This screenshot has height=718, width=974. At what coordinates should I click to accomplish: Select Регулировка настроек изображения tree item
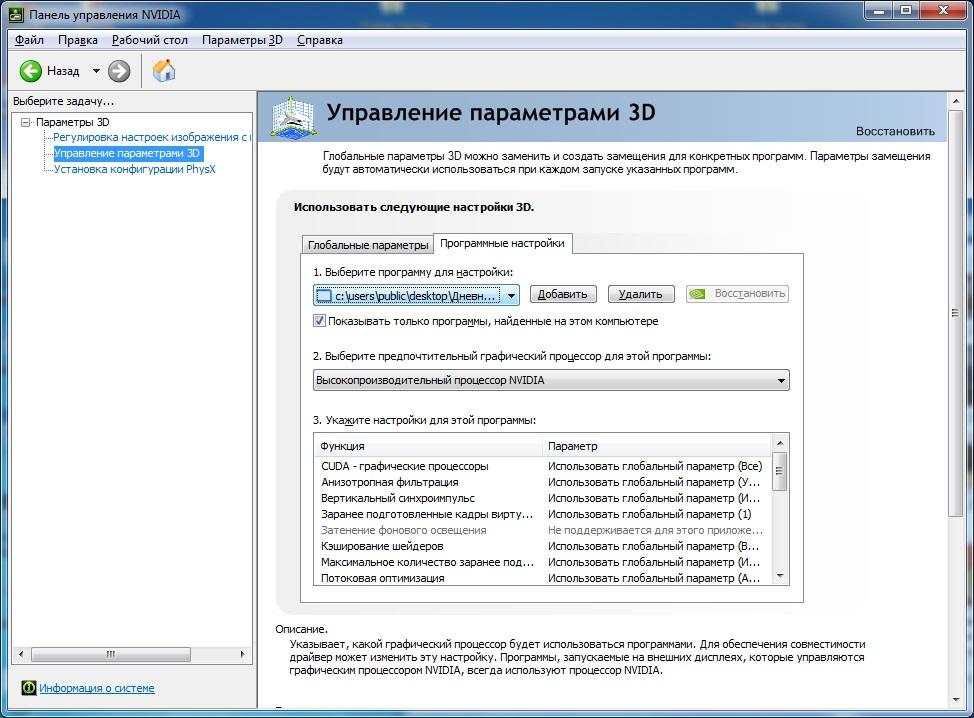[x=151, y=137]
